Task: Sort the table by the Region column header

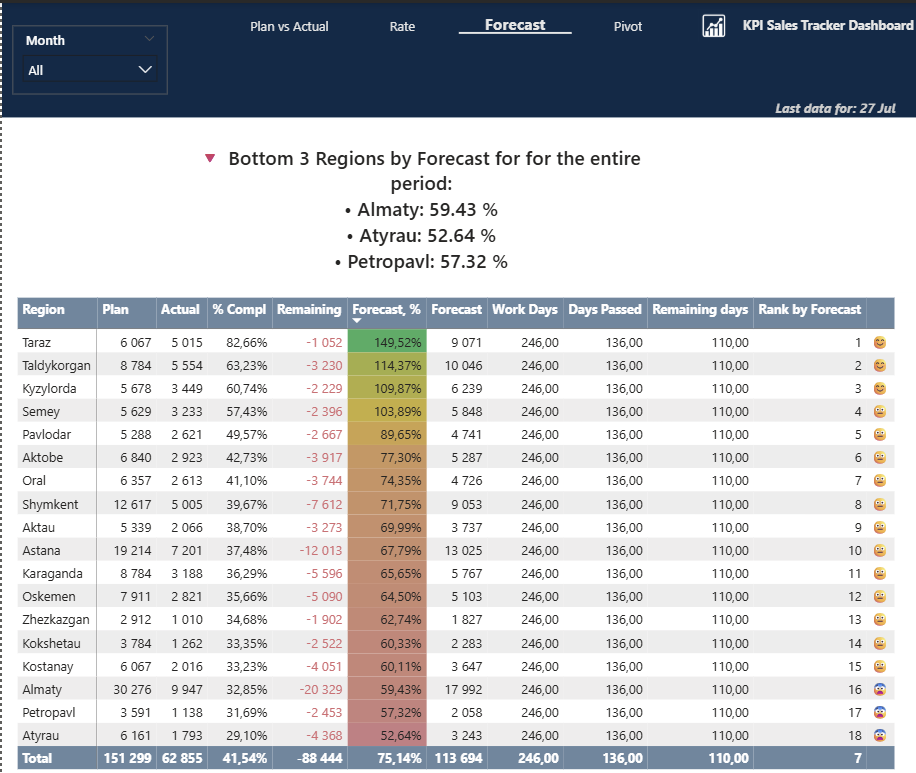Action: coord(44,310)
